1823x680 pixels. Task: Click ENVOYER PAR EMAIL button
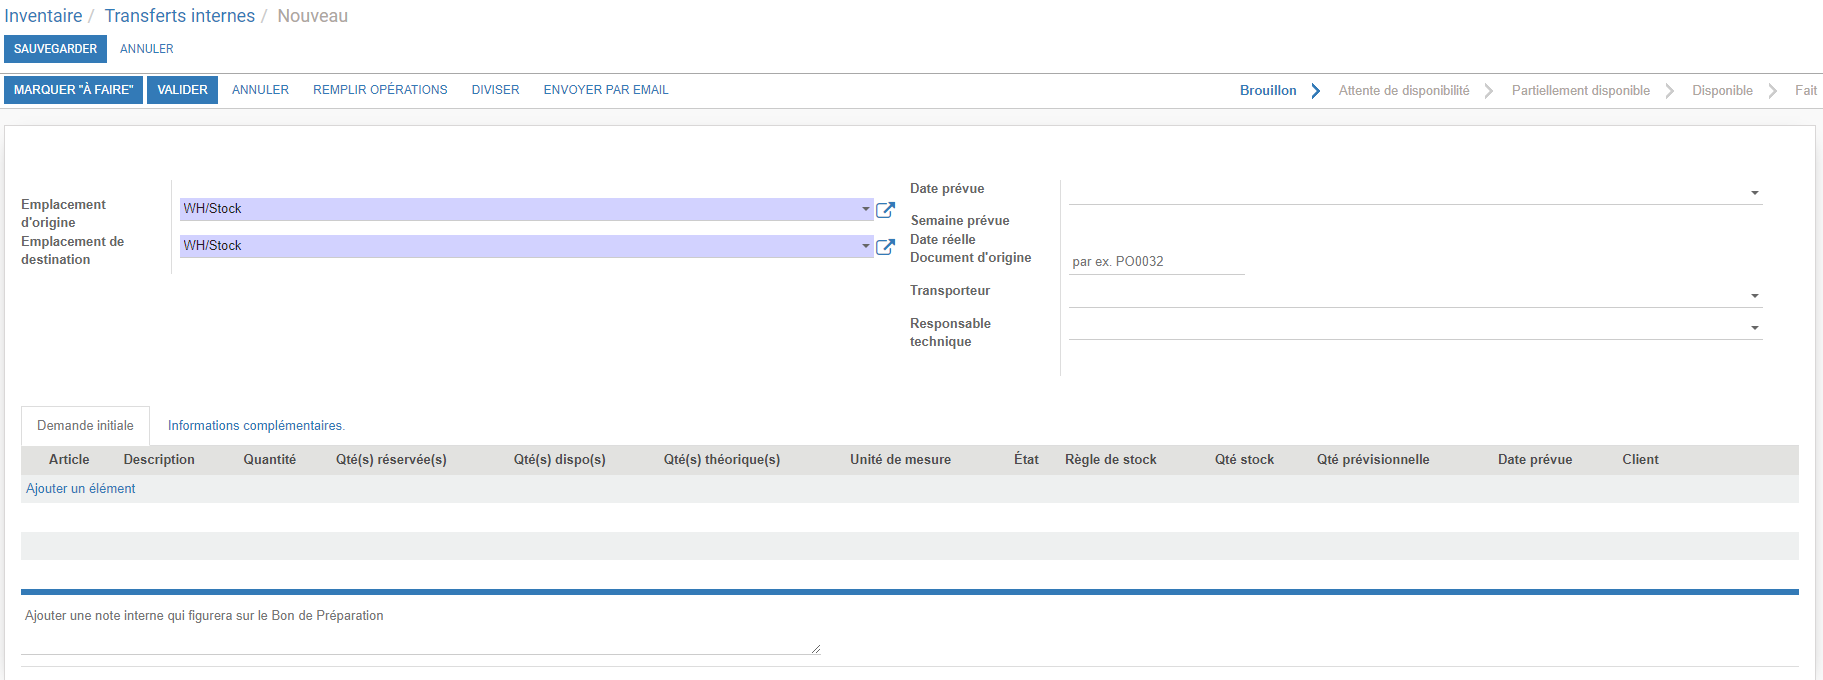point(606,90)
